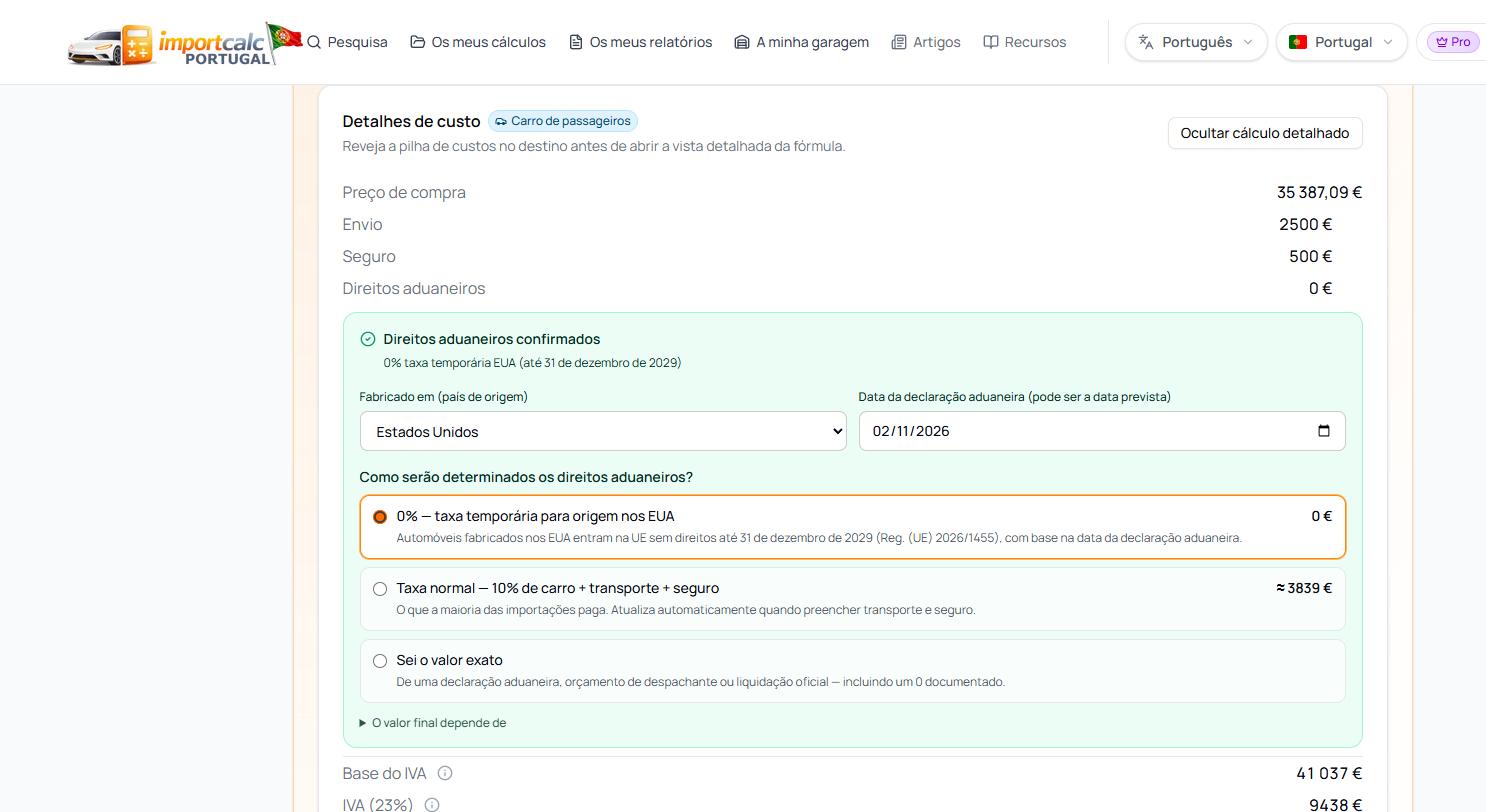1486x812 pixels.
Task: Click the info icon next to Base do IVA
Action: [x=445, y=773]
